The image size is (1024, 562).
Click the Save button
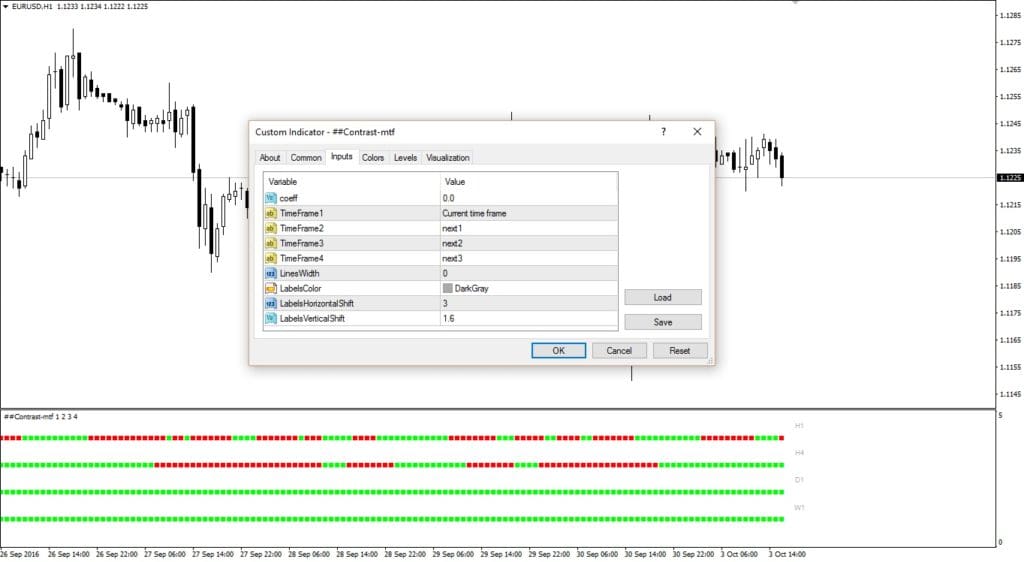click(x=663, y=322)
